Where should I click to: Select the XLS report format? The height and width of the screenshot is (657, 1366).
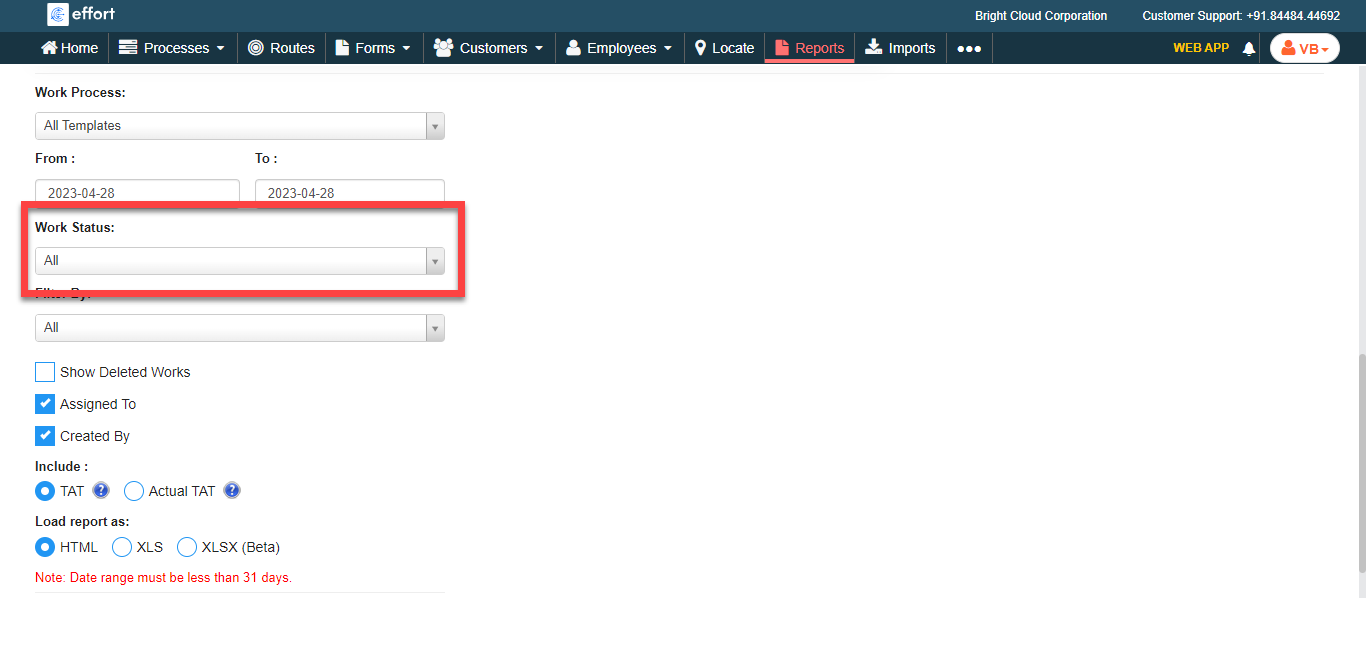(122, 547)
